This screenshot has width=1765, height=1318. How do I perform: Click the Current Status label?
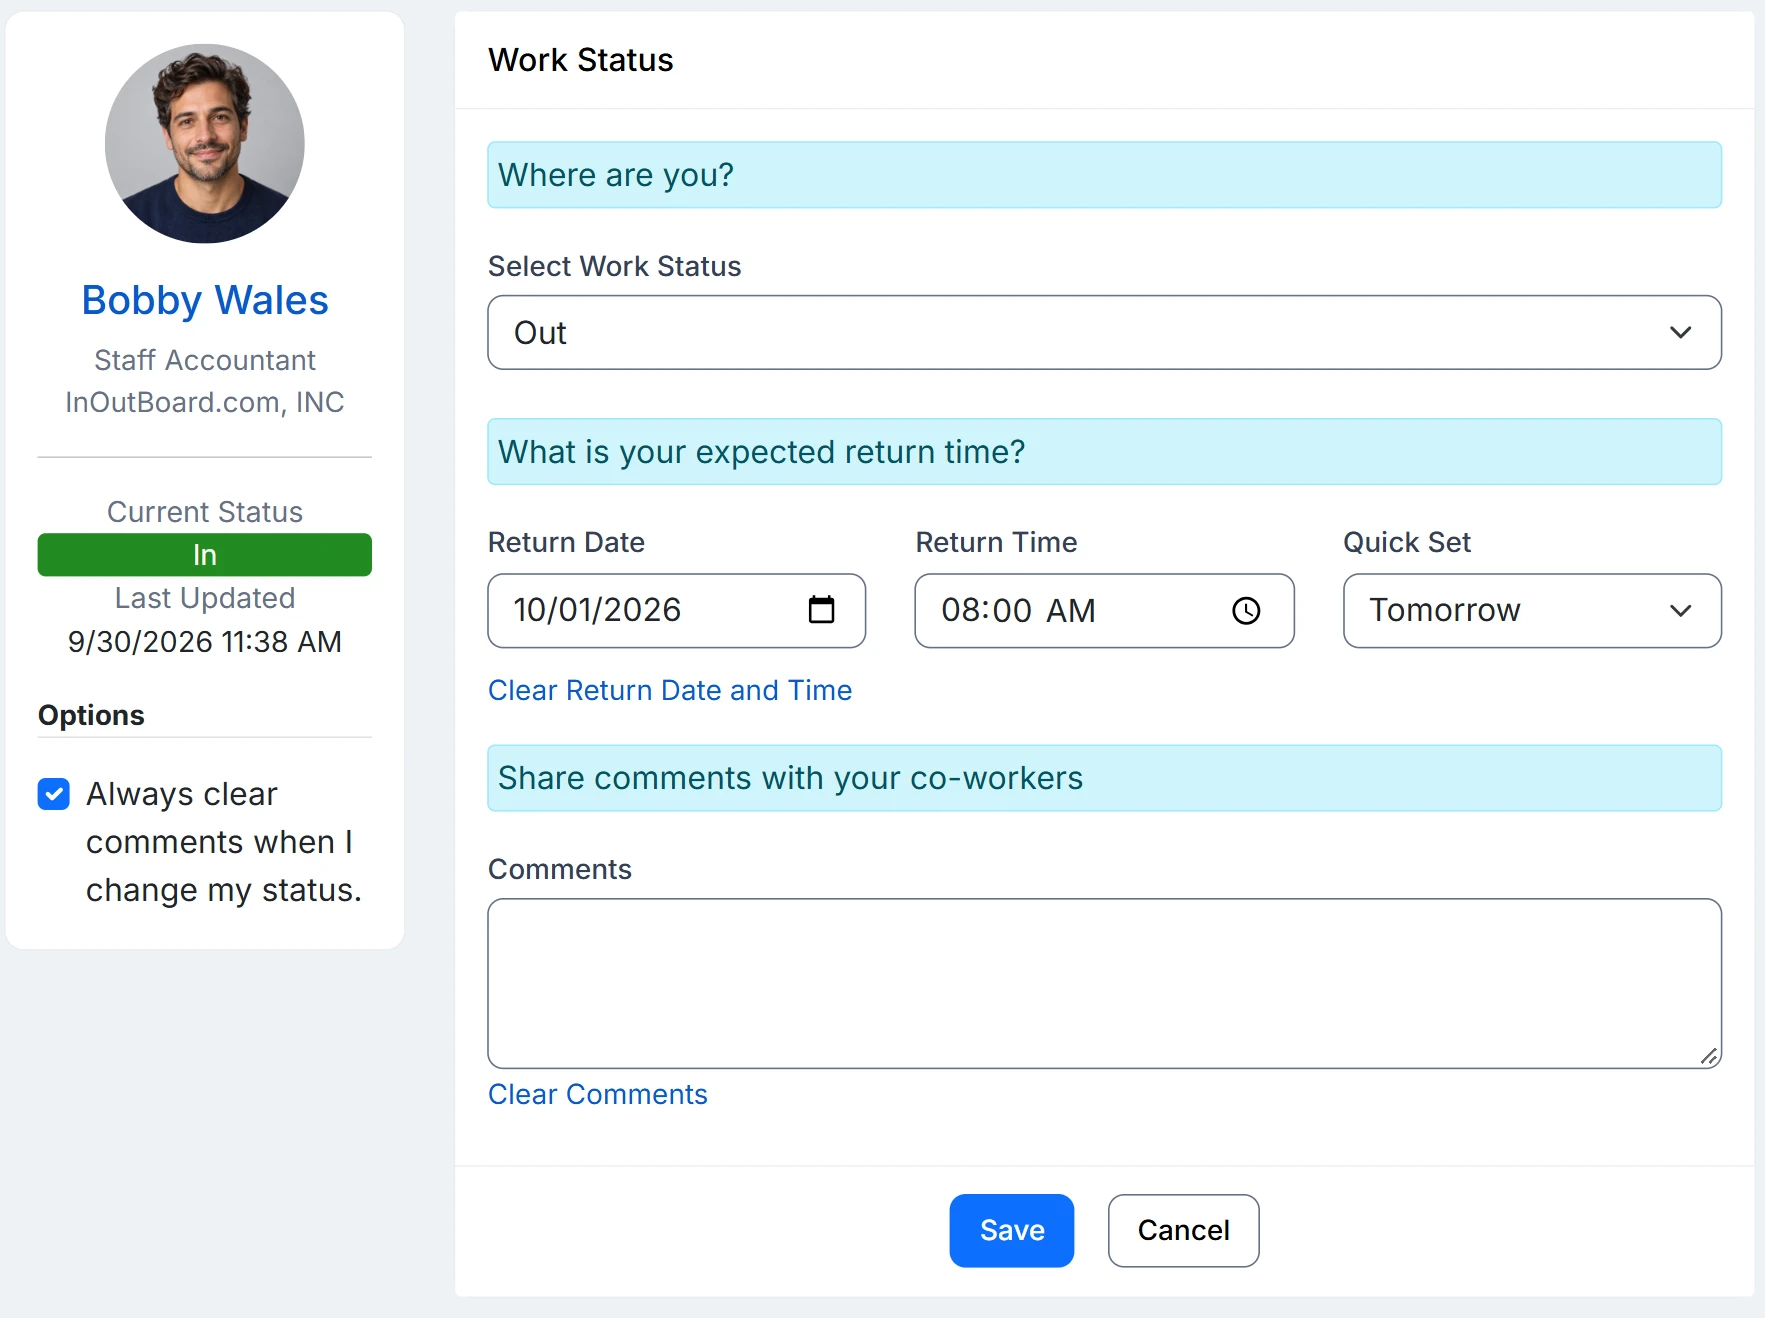click(x=205, y=512)
